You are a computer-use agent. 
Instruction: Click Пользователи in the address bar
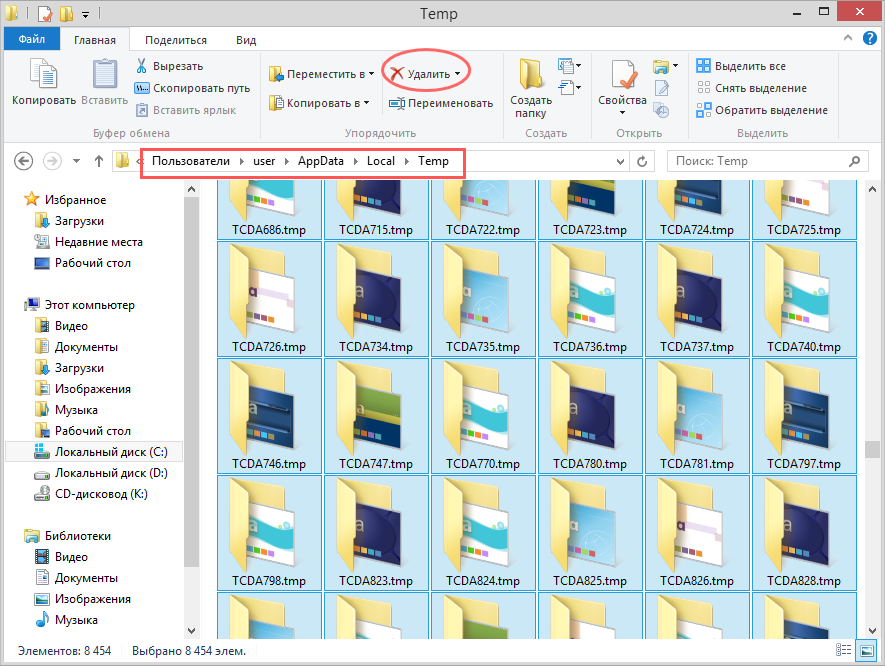[x=191, y=161]
